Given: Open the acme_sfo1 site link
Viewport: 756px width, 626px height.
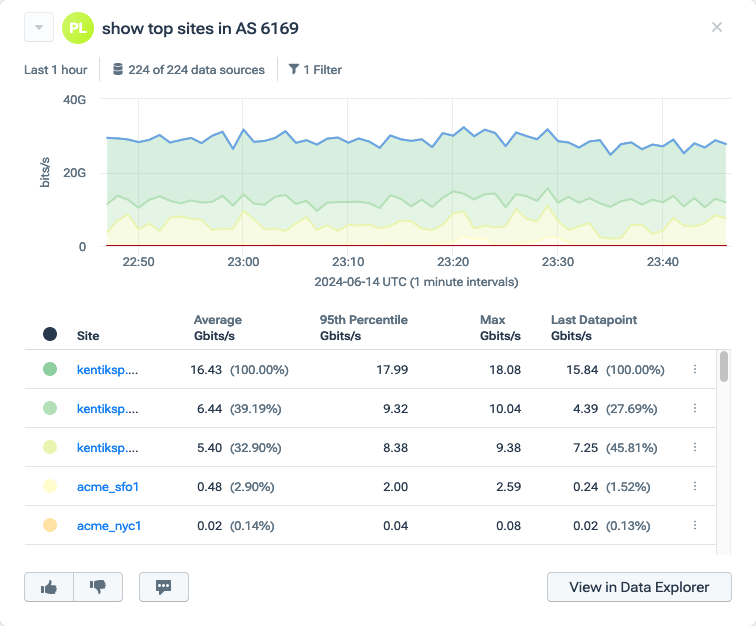Looking at the screenshot, I should click(108, 486).
